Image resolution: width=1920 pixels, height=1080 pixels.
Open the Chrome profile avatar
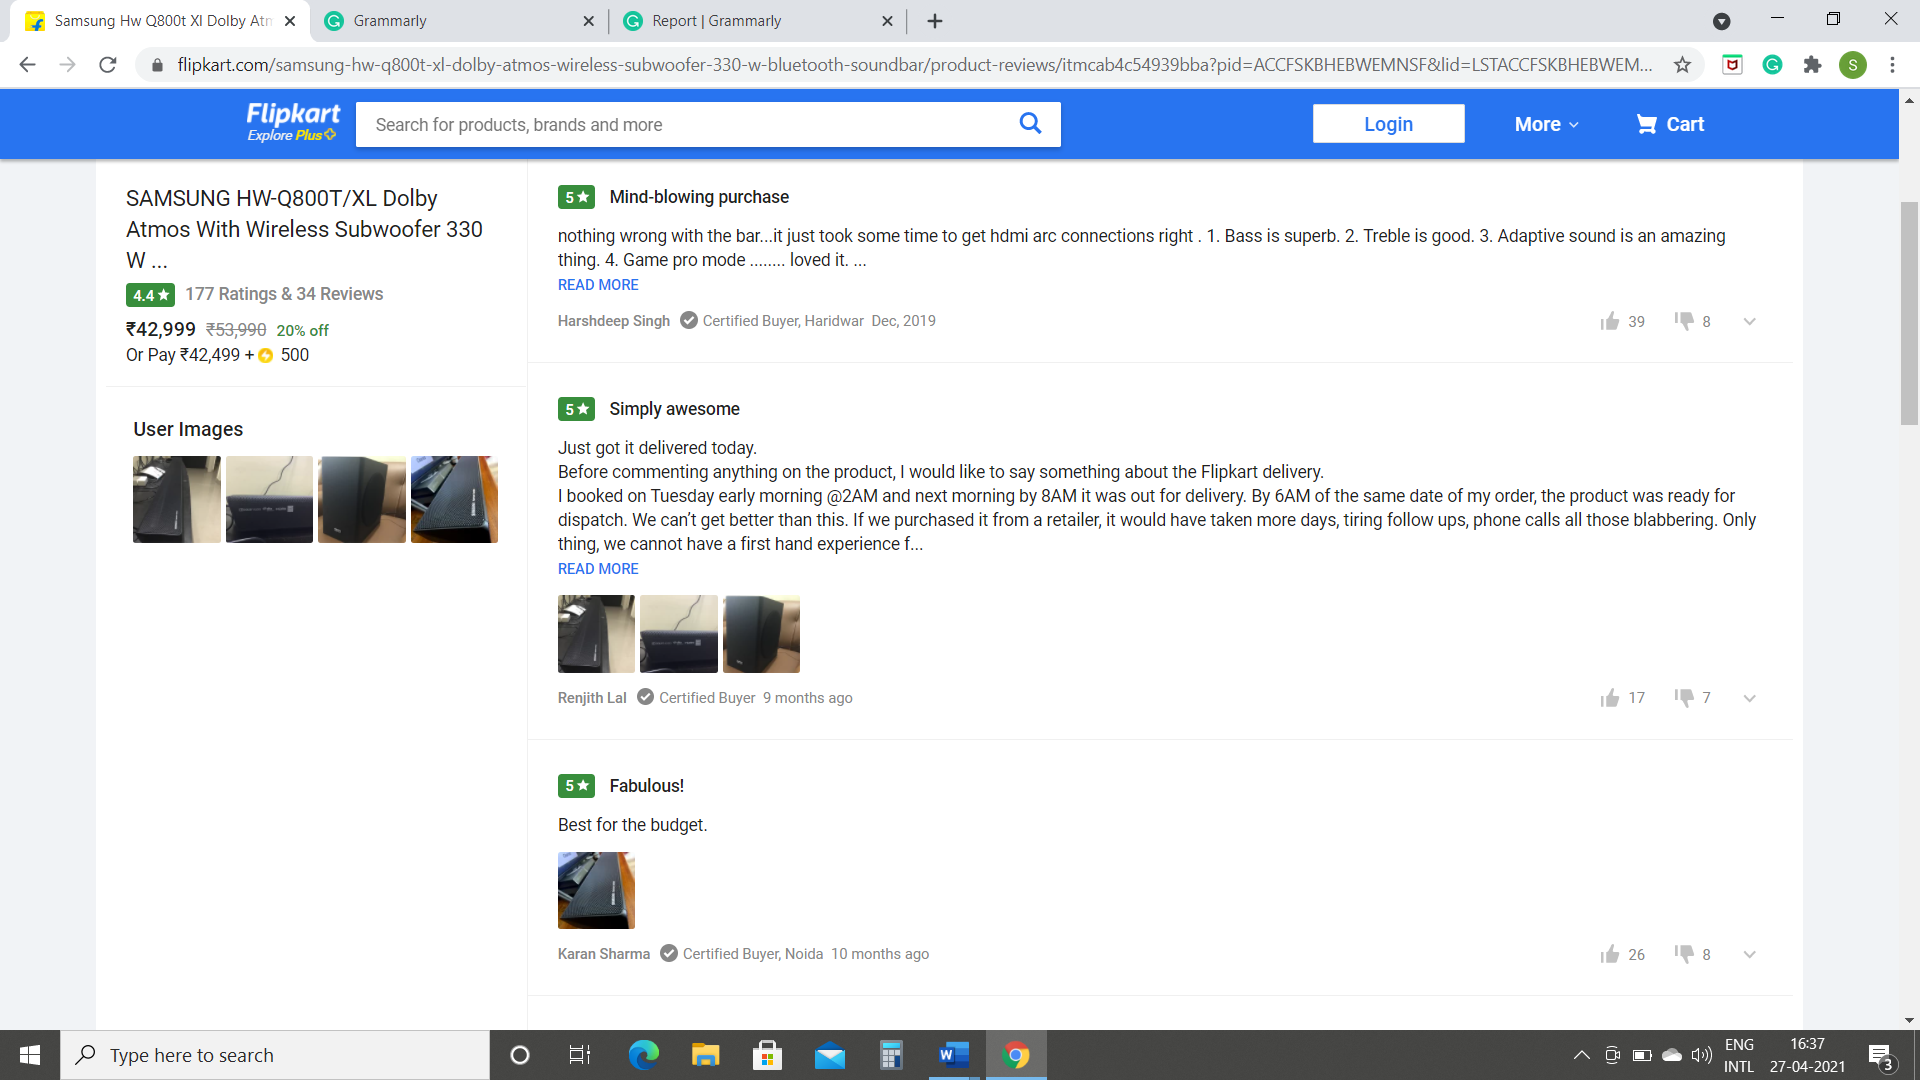click(x=1853, y=65)
